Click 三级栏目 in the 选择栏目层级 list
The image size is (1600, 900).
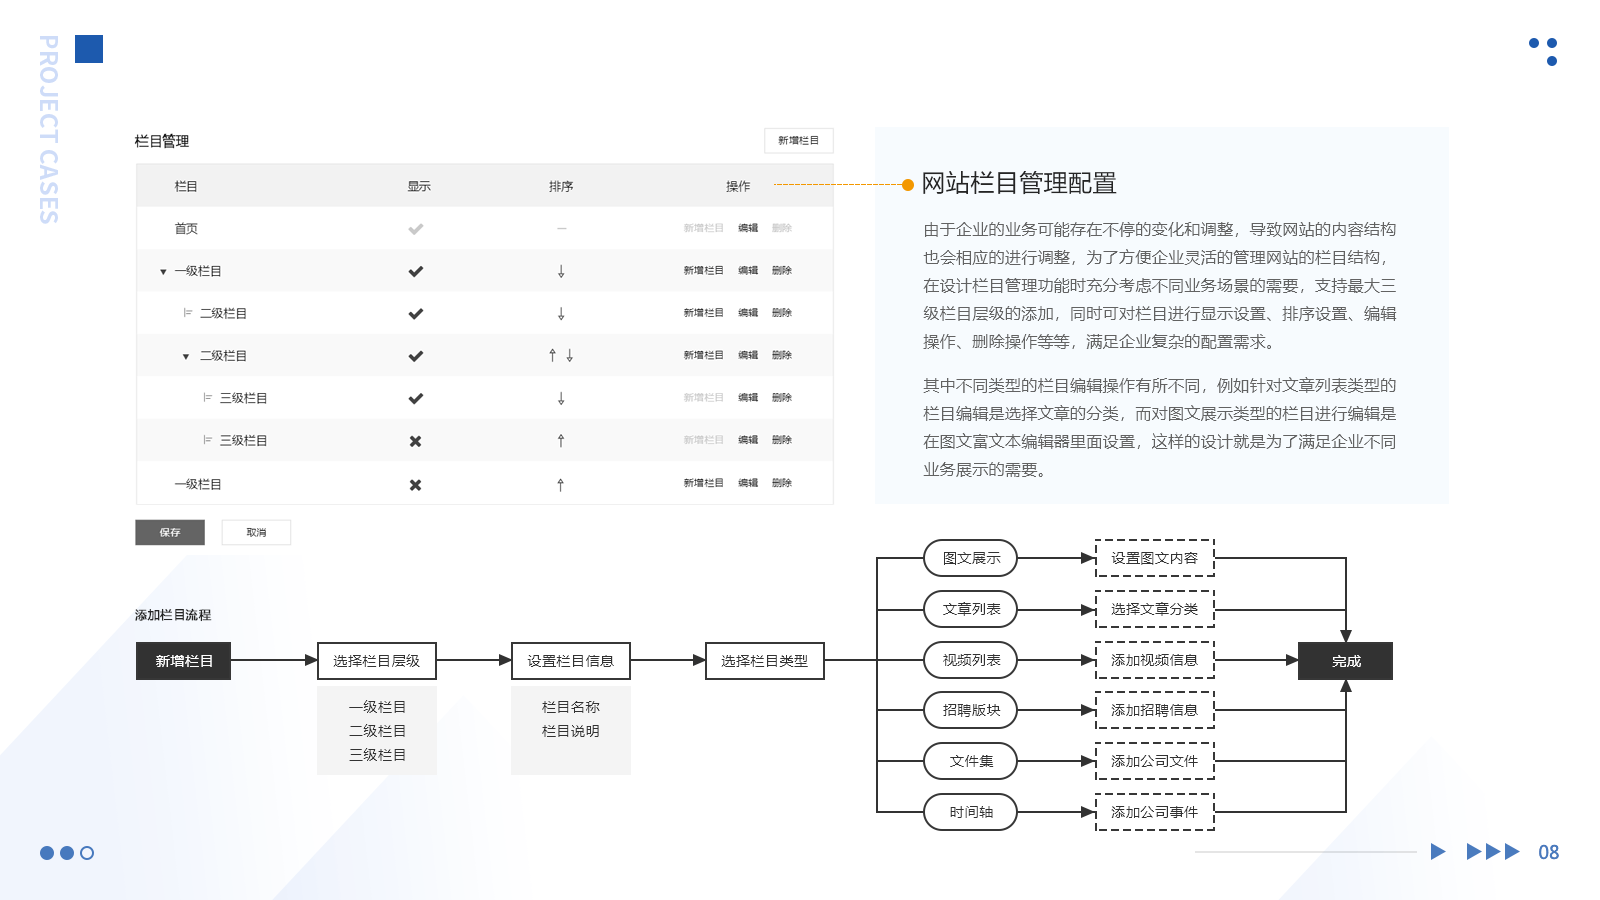pyautogui.click(x=377, y=755)
